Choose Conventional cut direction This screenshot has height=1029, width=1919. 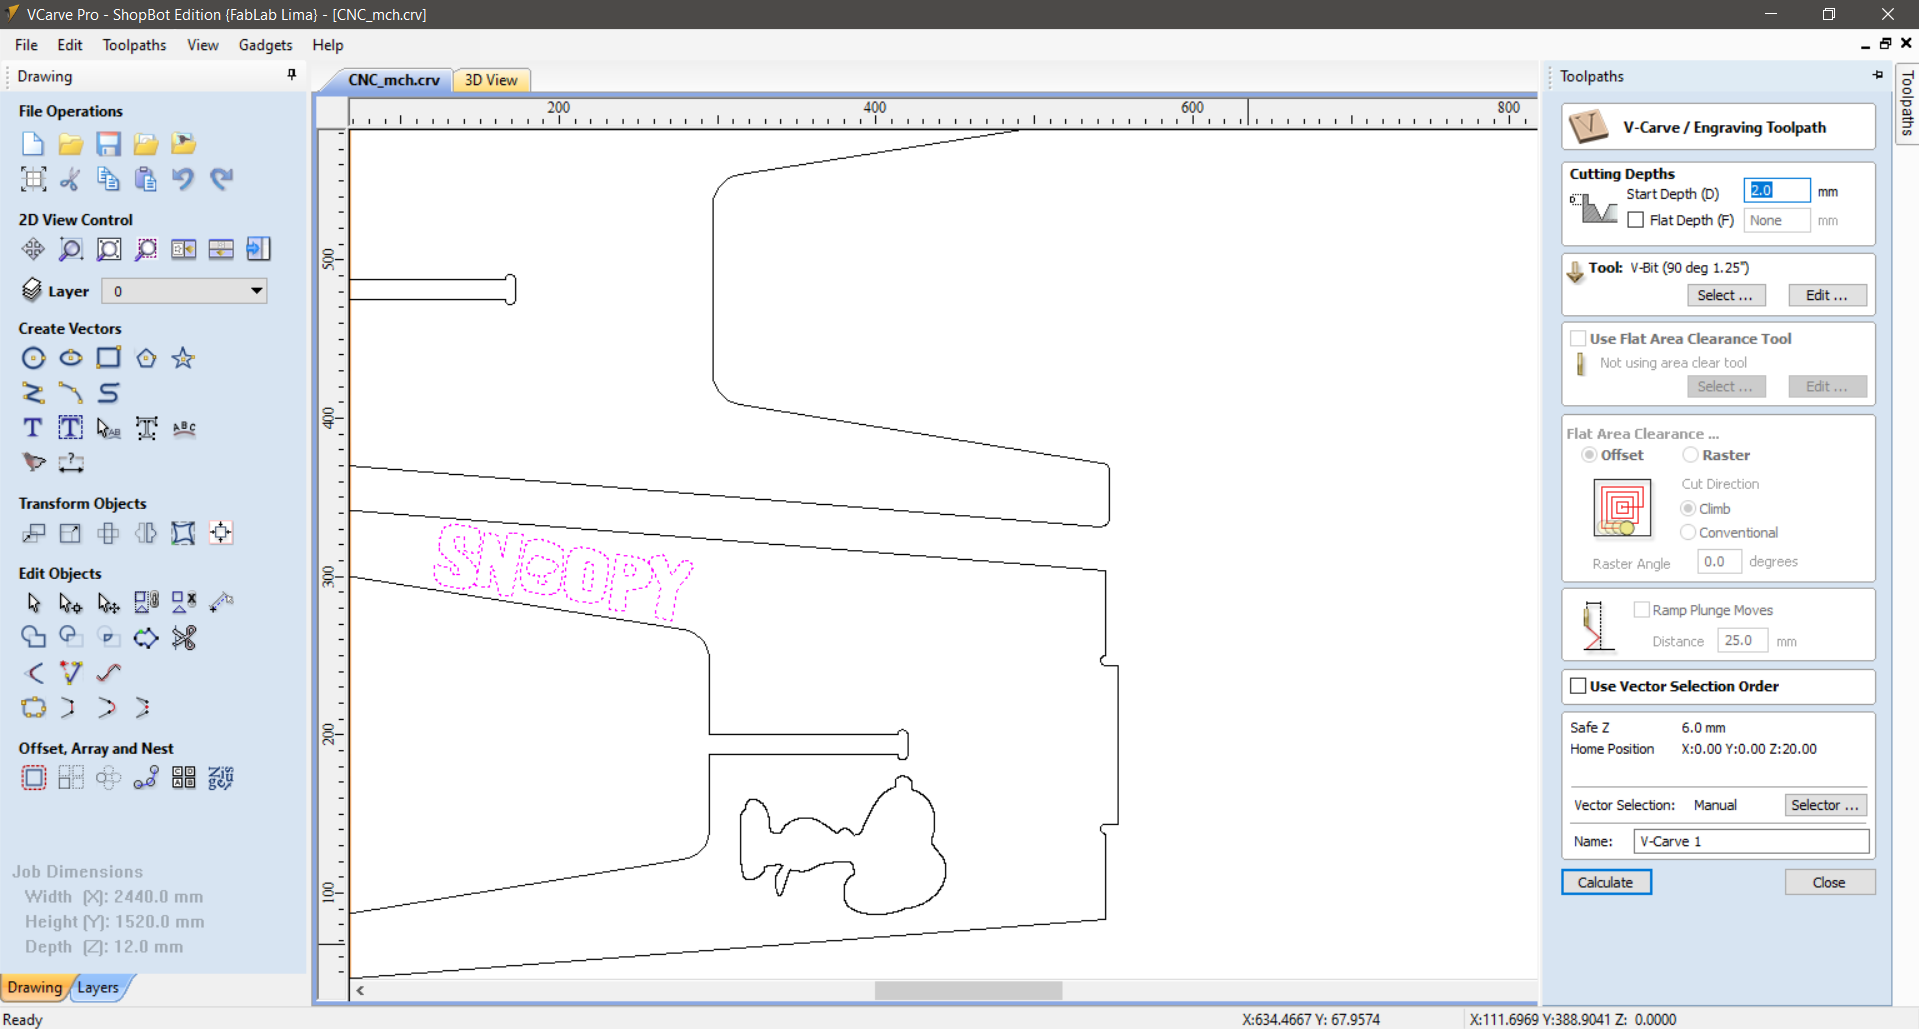(x=1688, y=532)
